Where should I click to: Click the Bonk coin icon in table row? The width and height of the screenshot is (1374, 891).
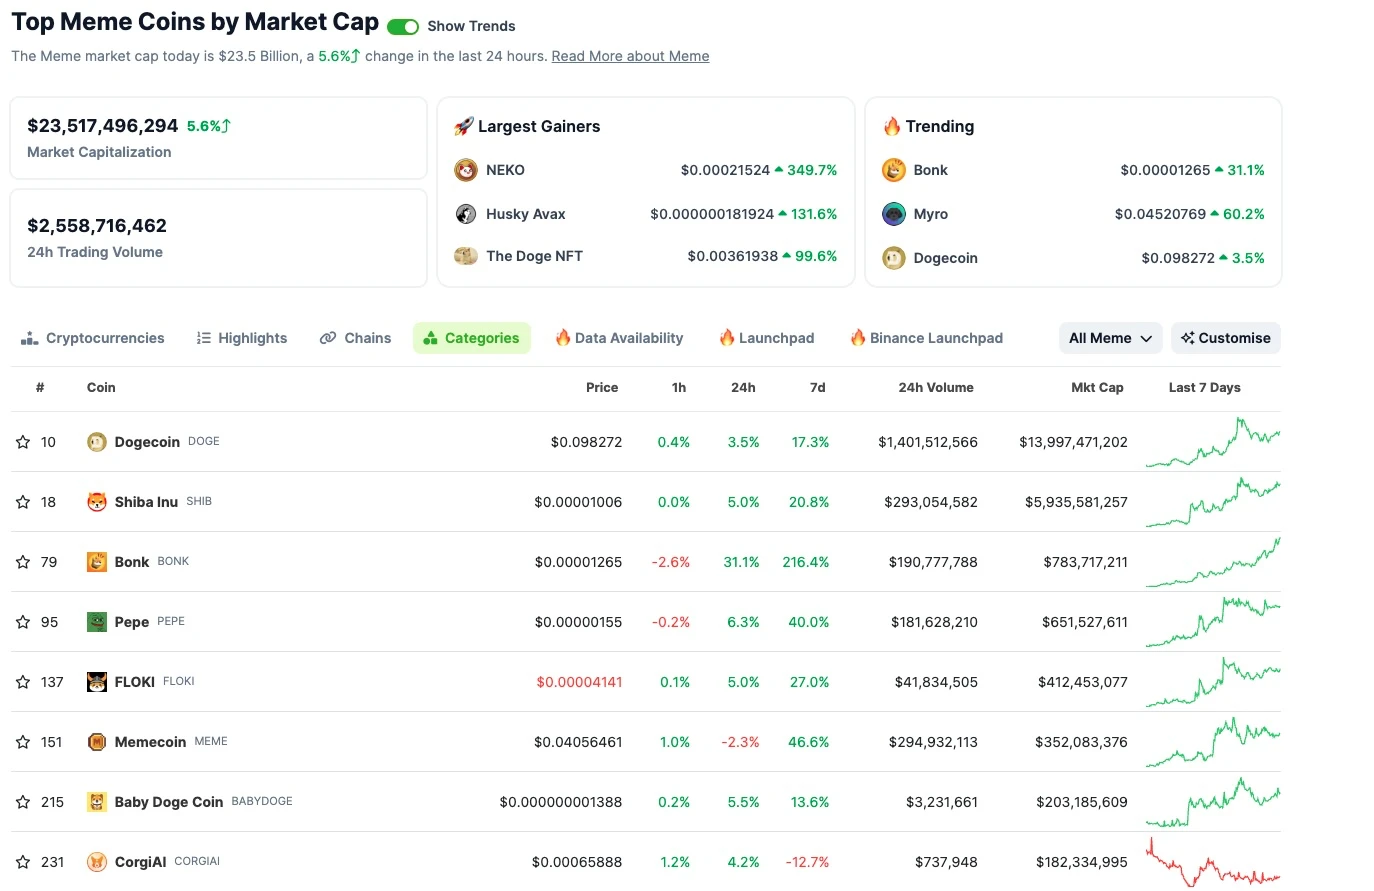click(97, 562)
